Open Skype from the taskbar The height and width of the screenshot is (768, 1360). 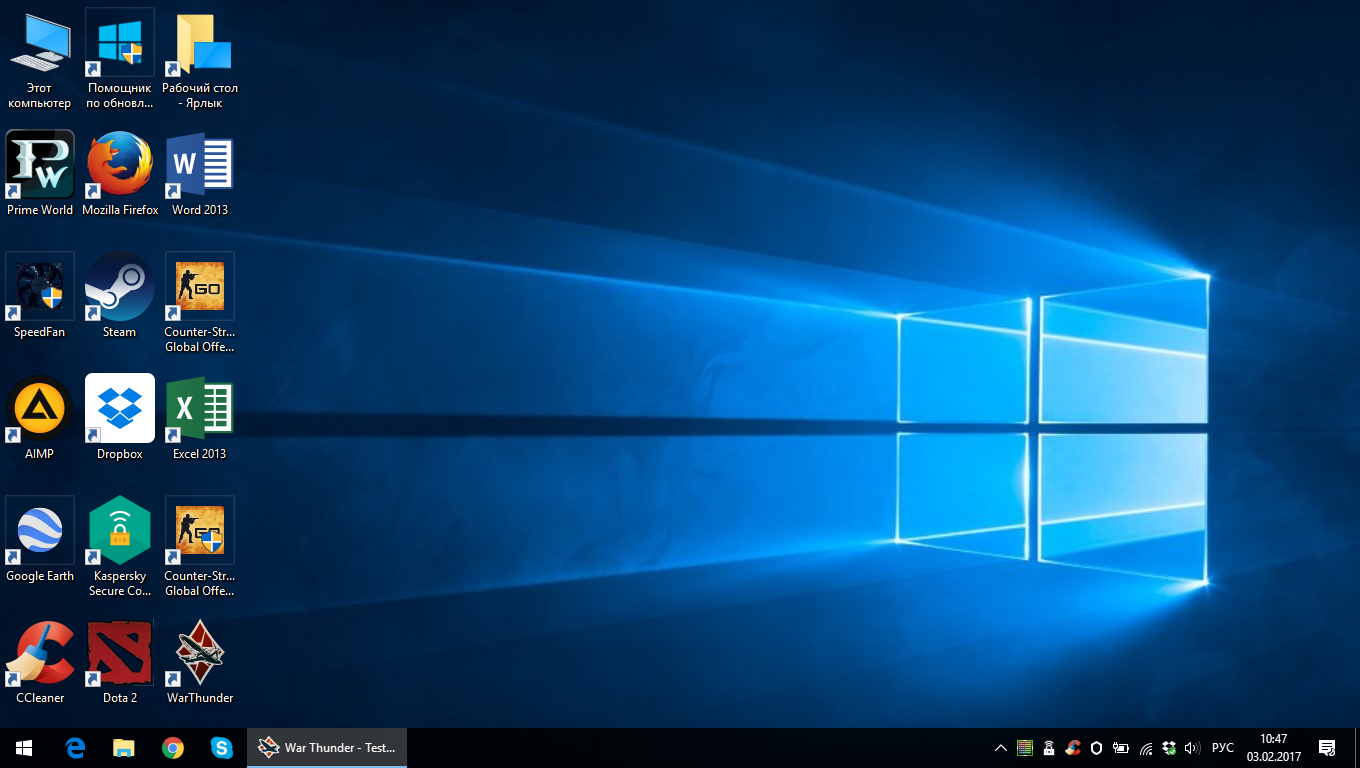click(222, 748)
